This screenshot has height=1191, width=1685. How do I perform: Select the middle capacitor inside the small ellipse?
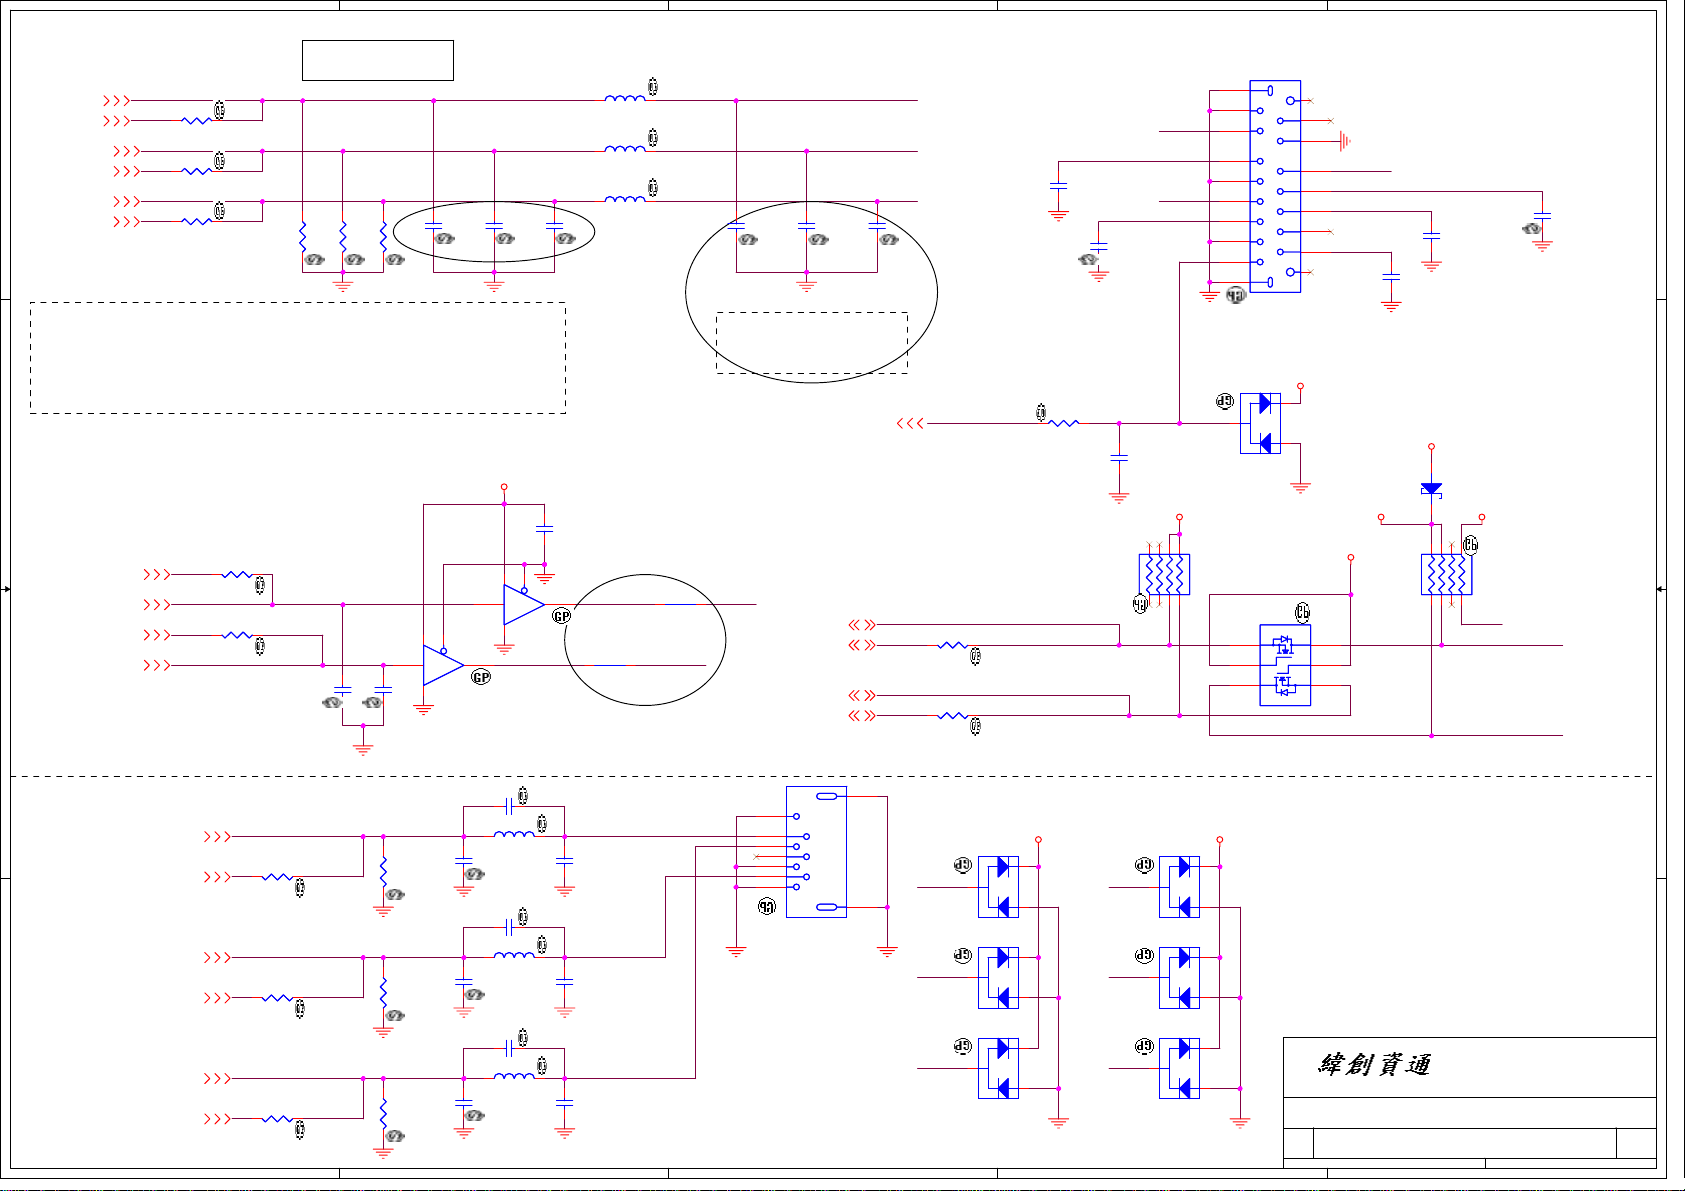(494, 227)
